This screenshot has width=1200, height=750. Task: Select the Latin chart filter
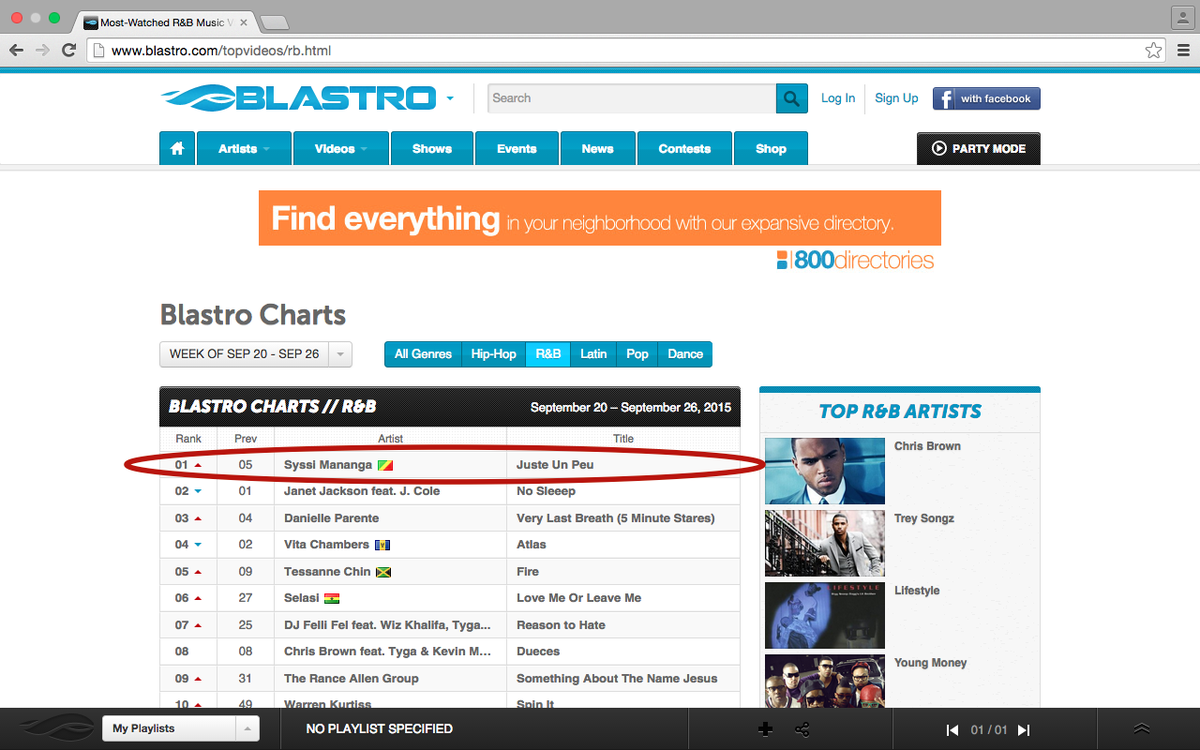[593, 354]
